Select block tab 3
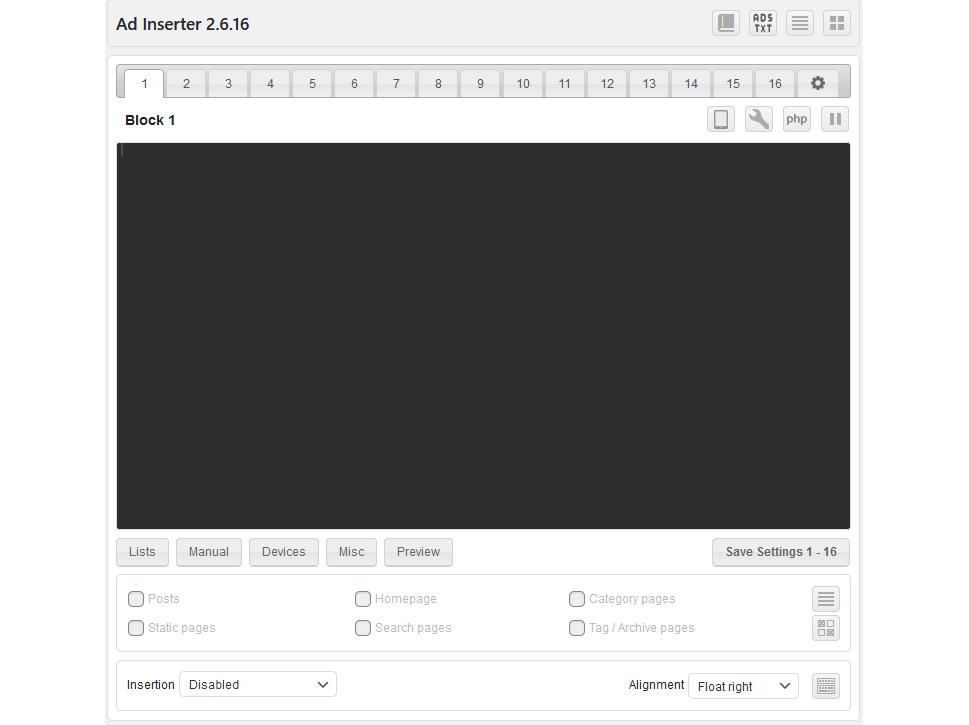The image size is (969, 725). [228, 83]
